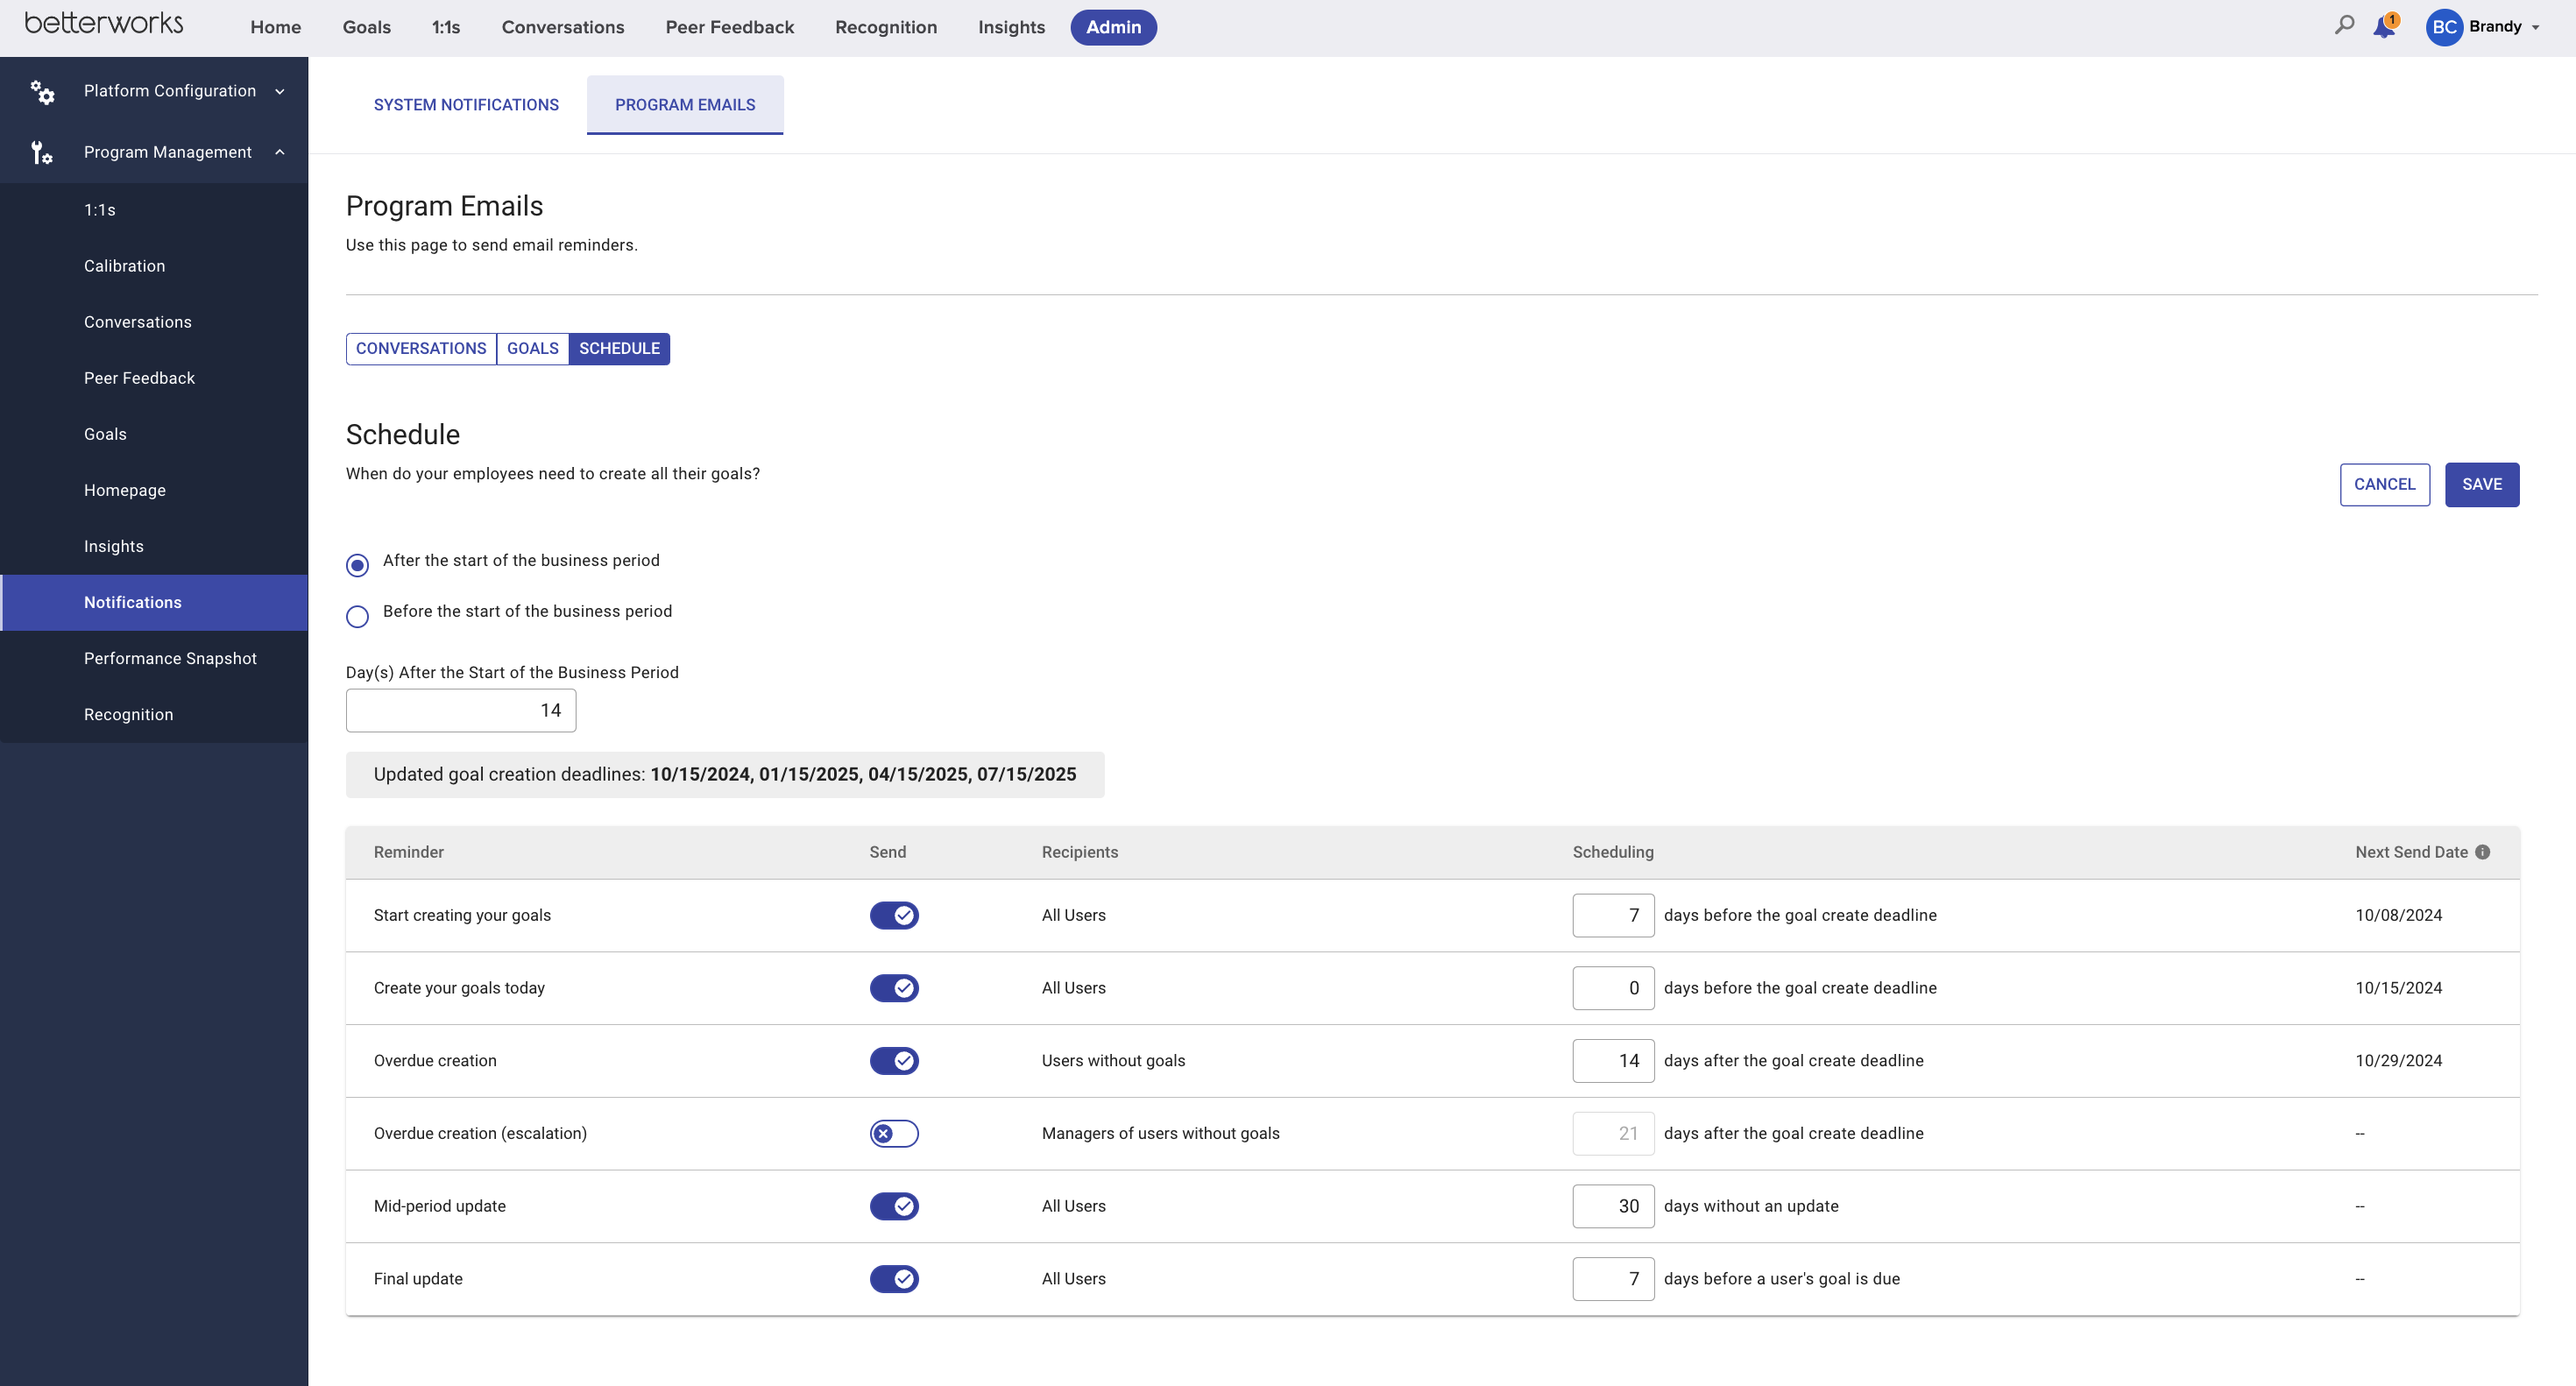Click the Platform Configuration gears icon
The width and height of the screenshot is (2576, 1386).
[42, 91]
